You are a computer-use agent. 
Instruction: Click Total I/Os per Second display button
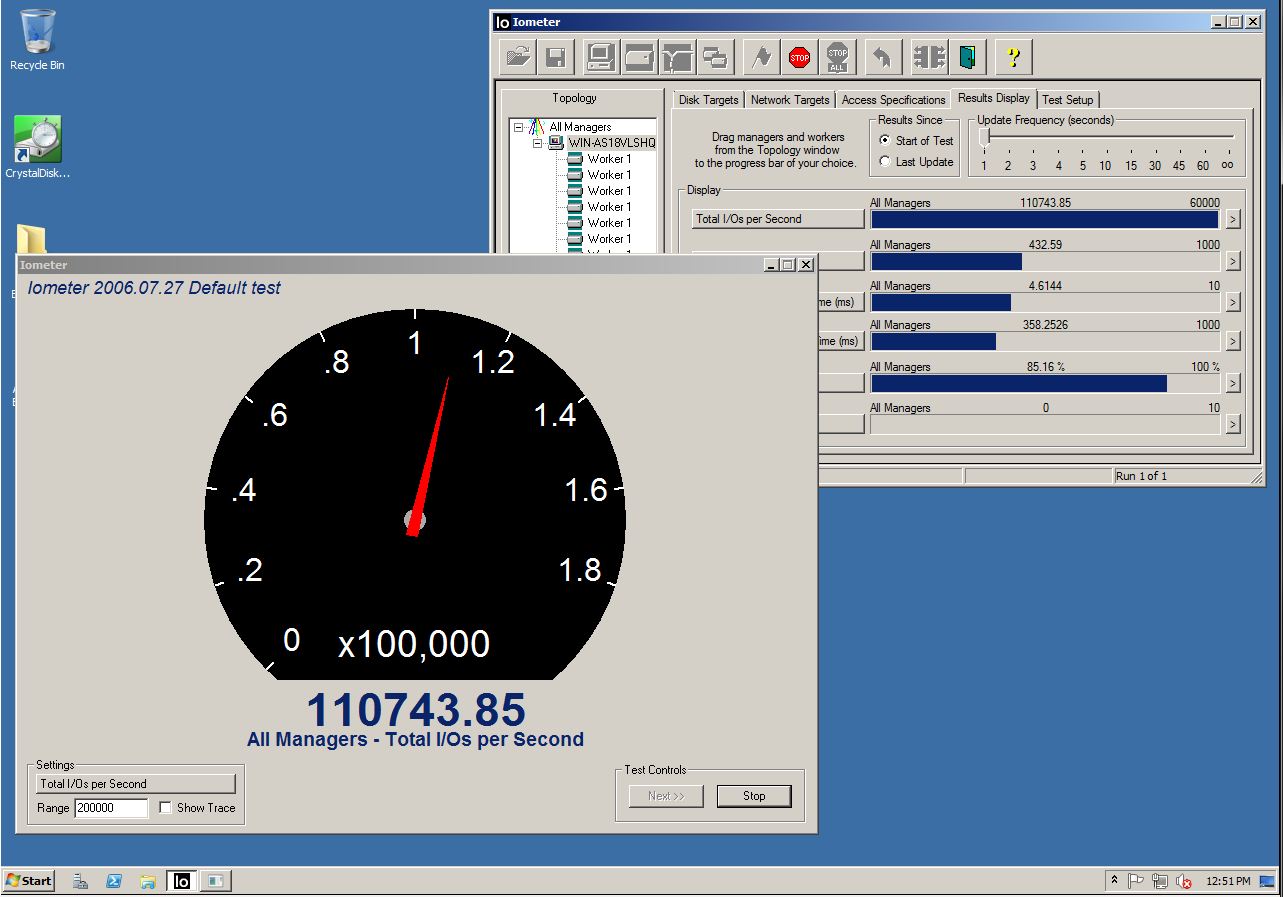click(x=778, y=219)
